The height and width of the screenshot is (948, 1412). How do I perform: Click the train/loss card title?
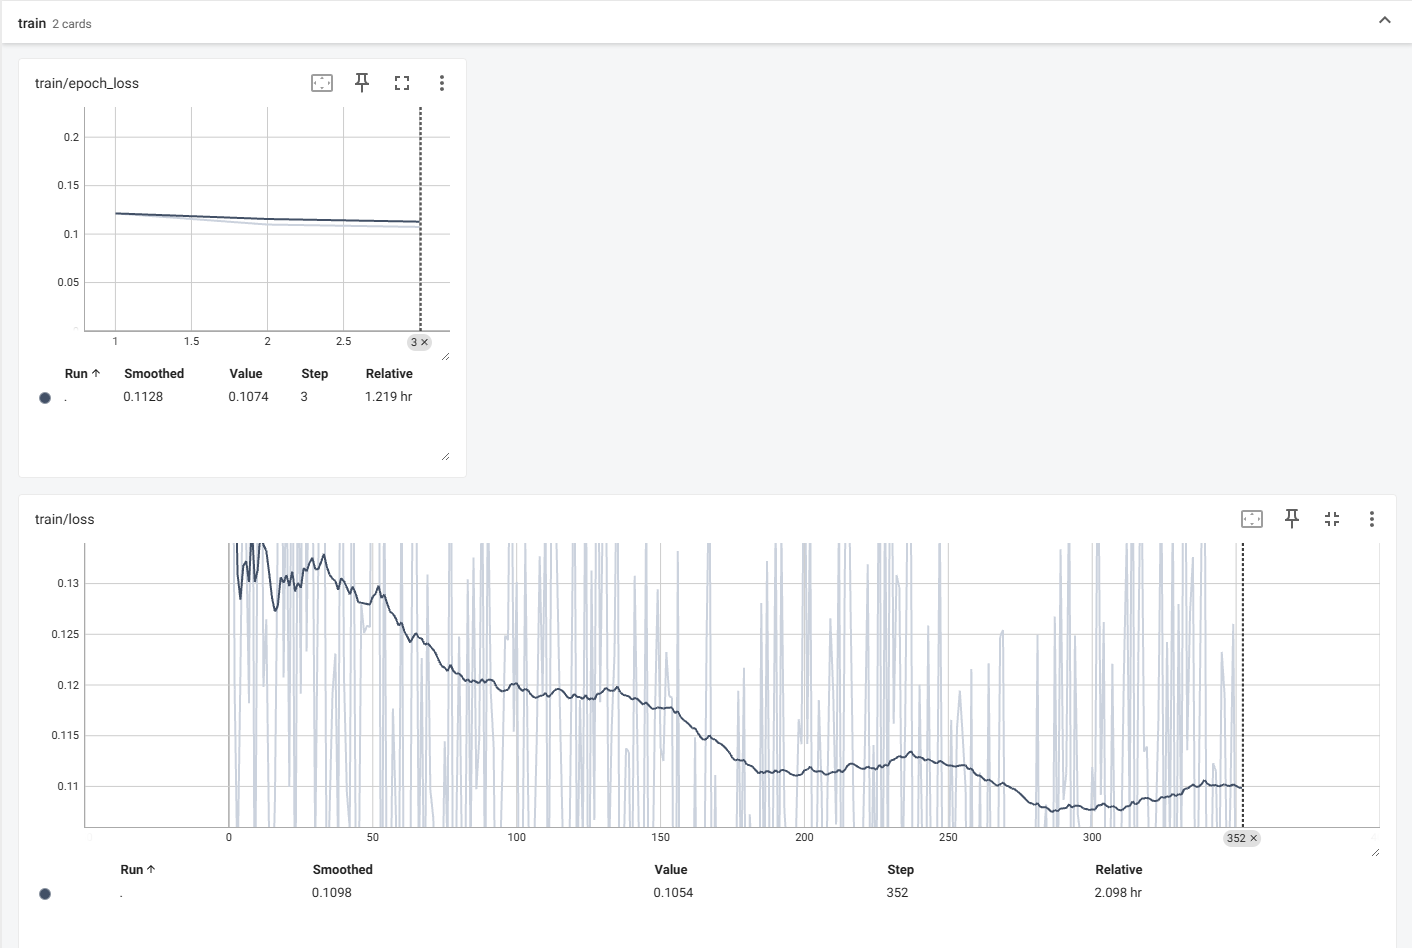click(x=65, y=519)
